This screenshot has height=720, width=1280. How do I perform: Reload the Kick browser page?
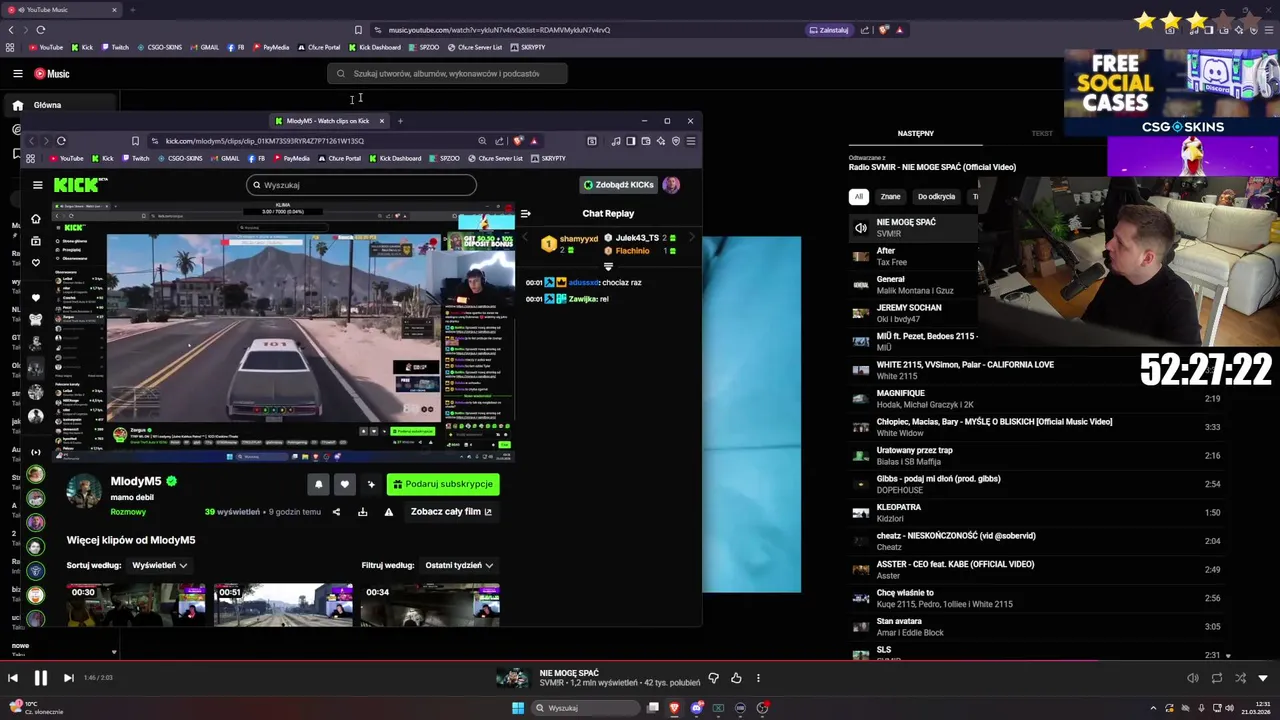click(x=61, y=141)
